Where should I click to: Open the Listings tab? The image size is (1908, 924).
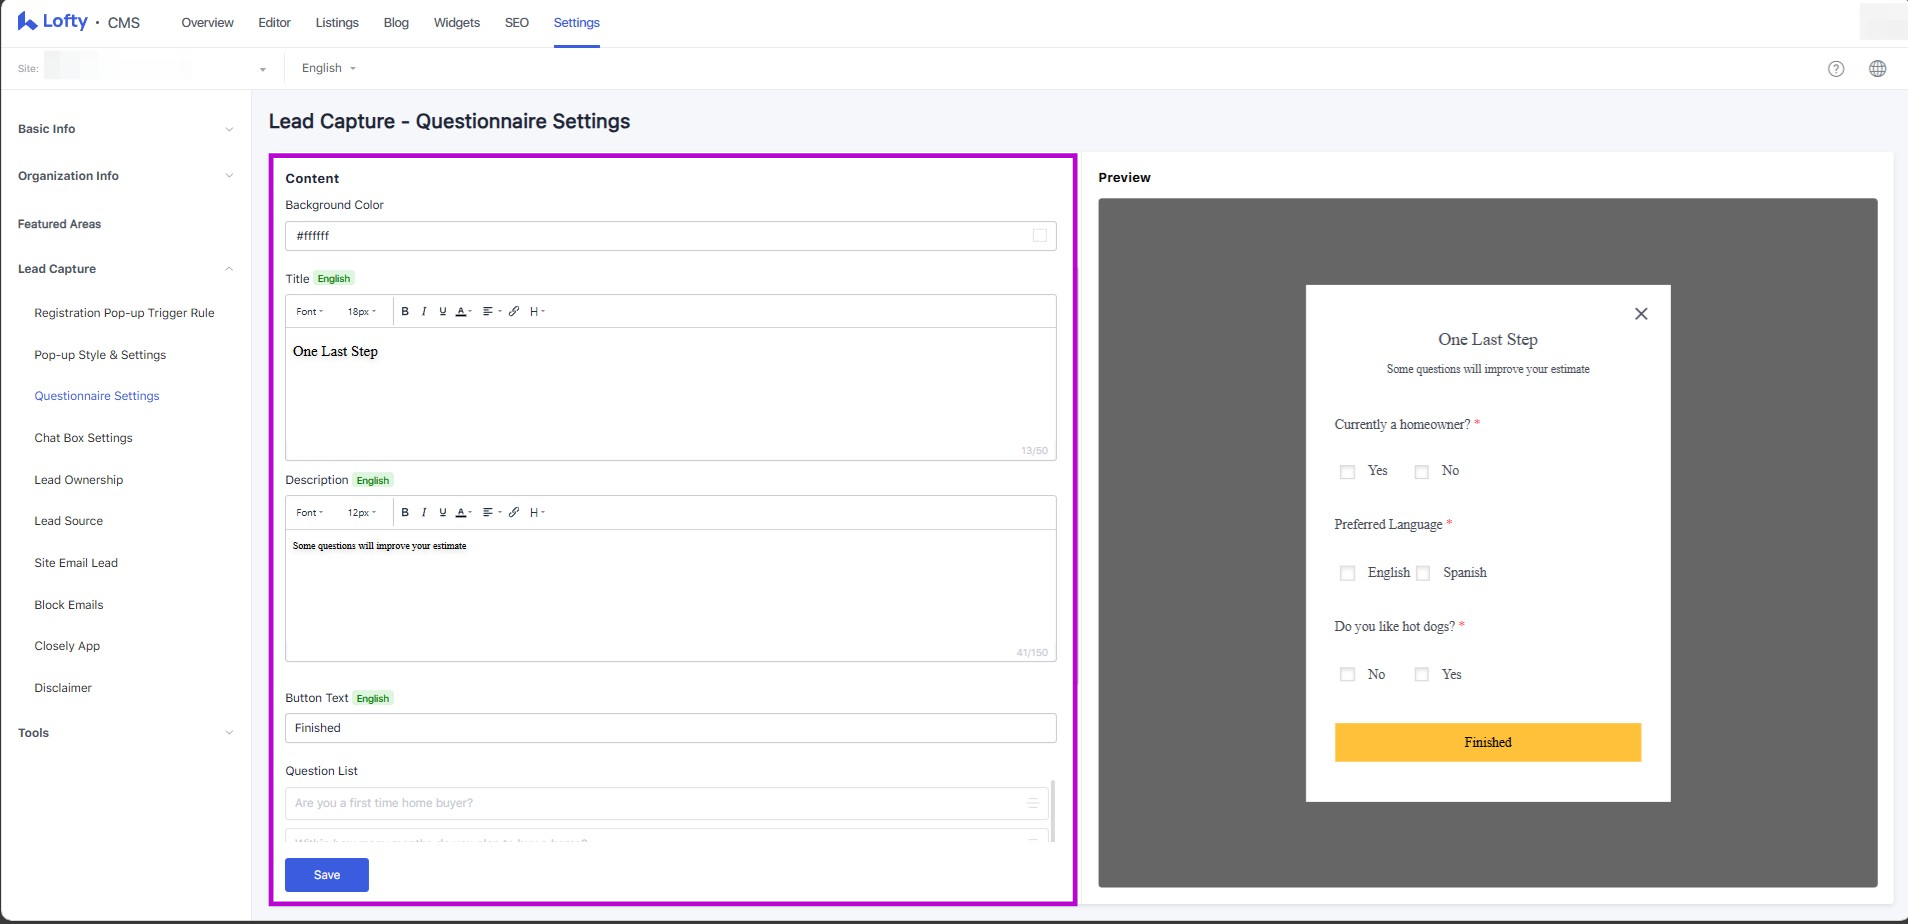coord(337,23)
